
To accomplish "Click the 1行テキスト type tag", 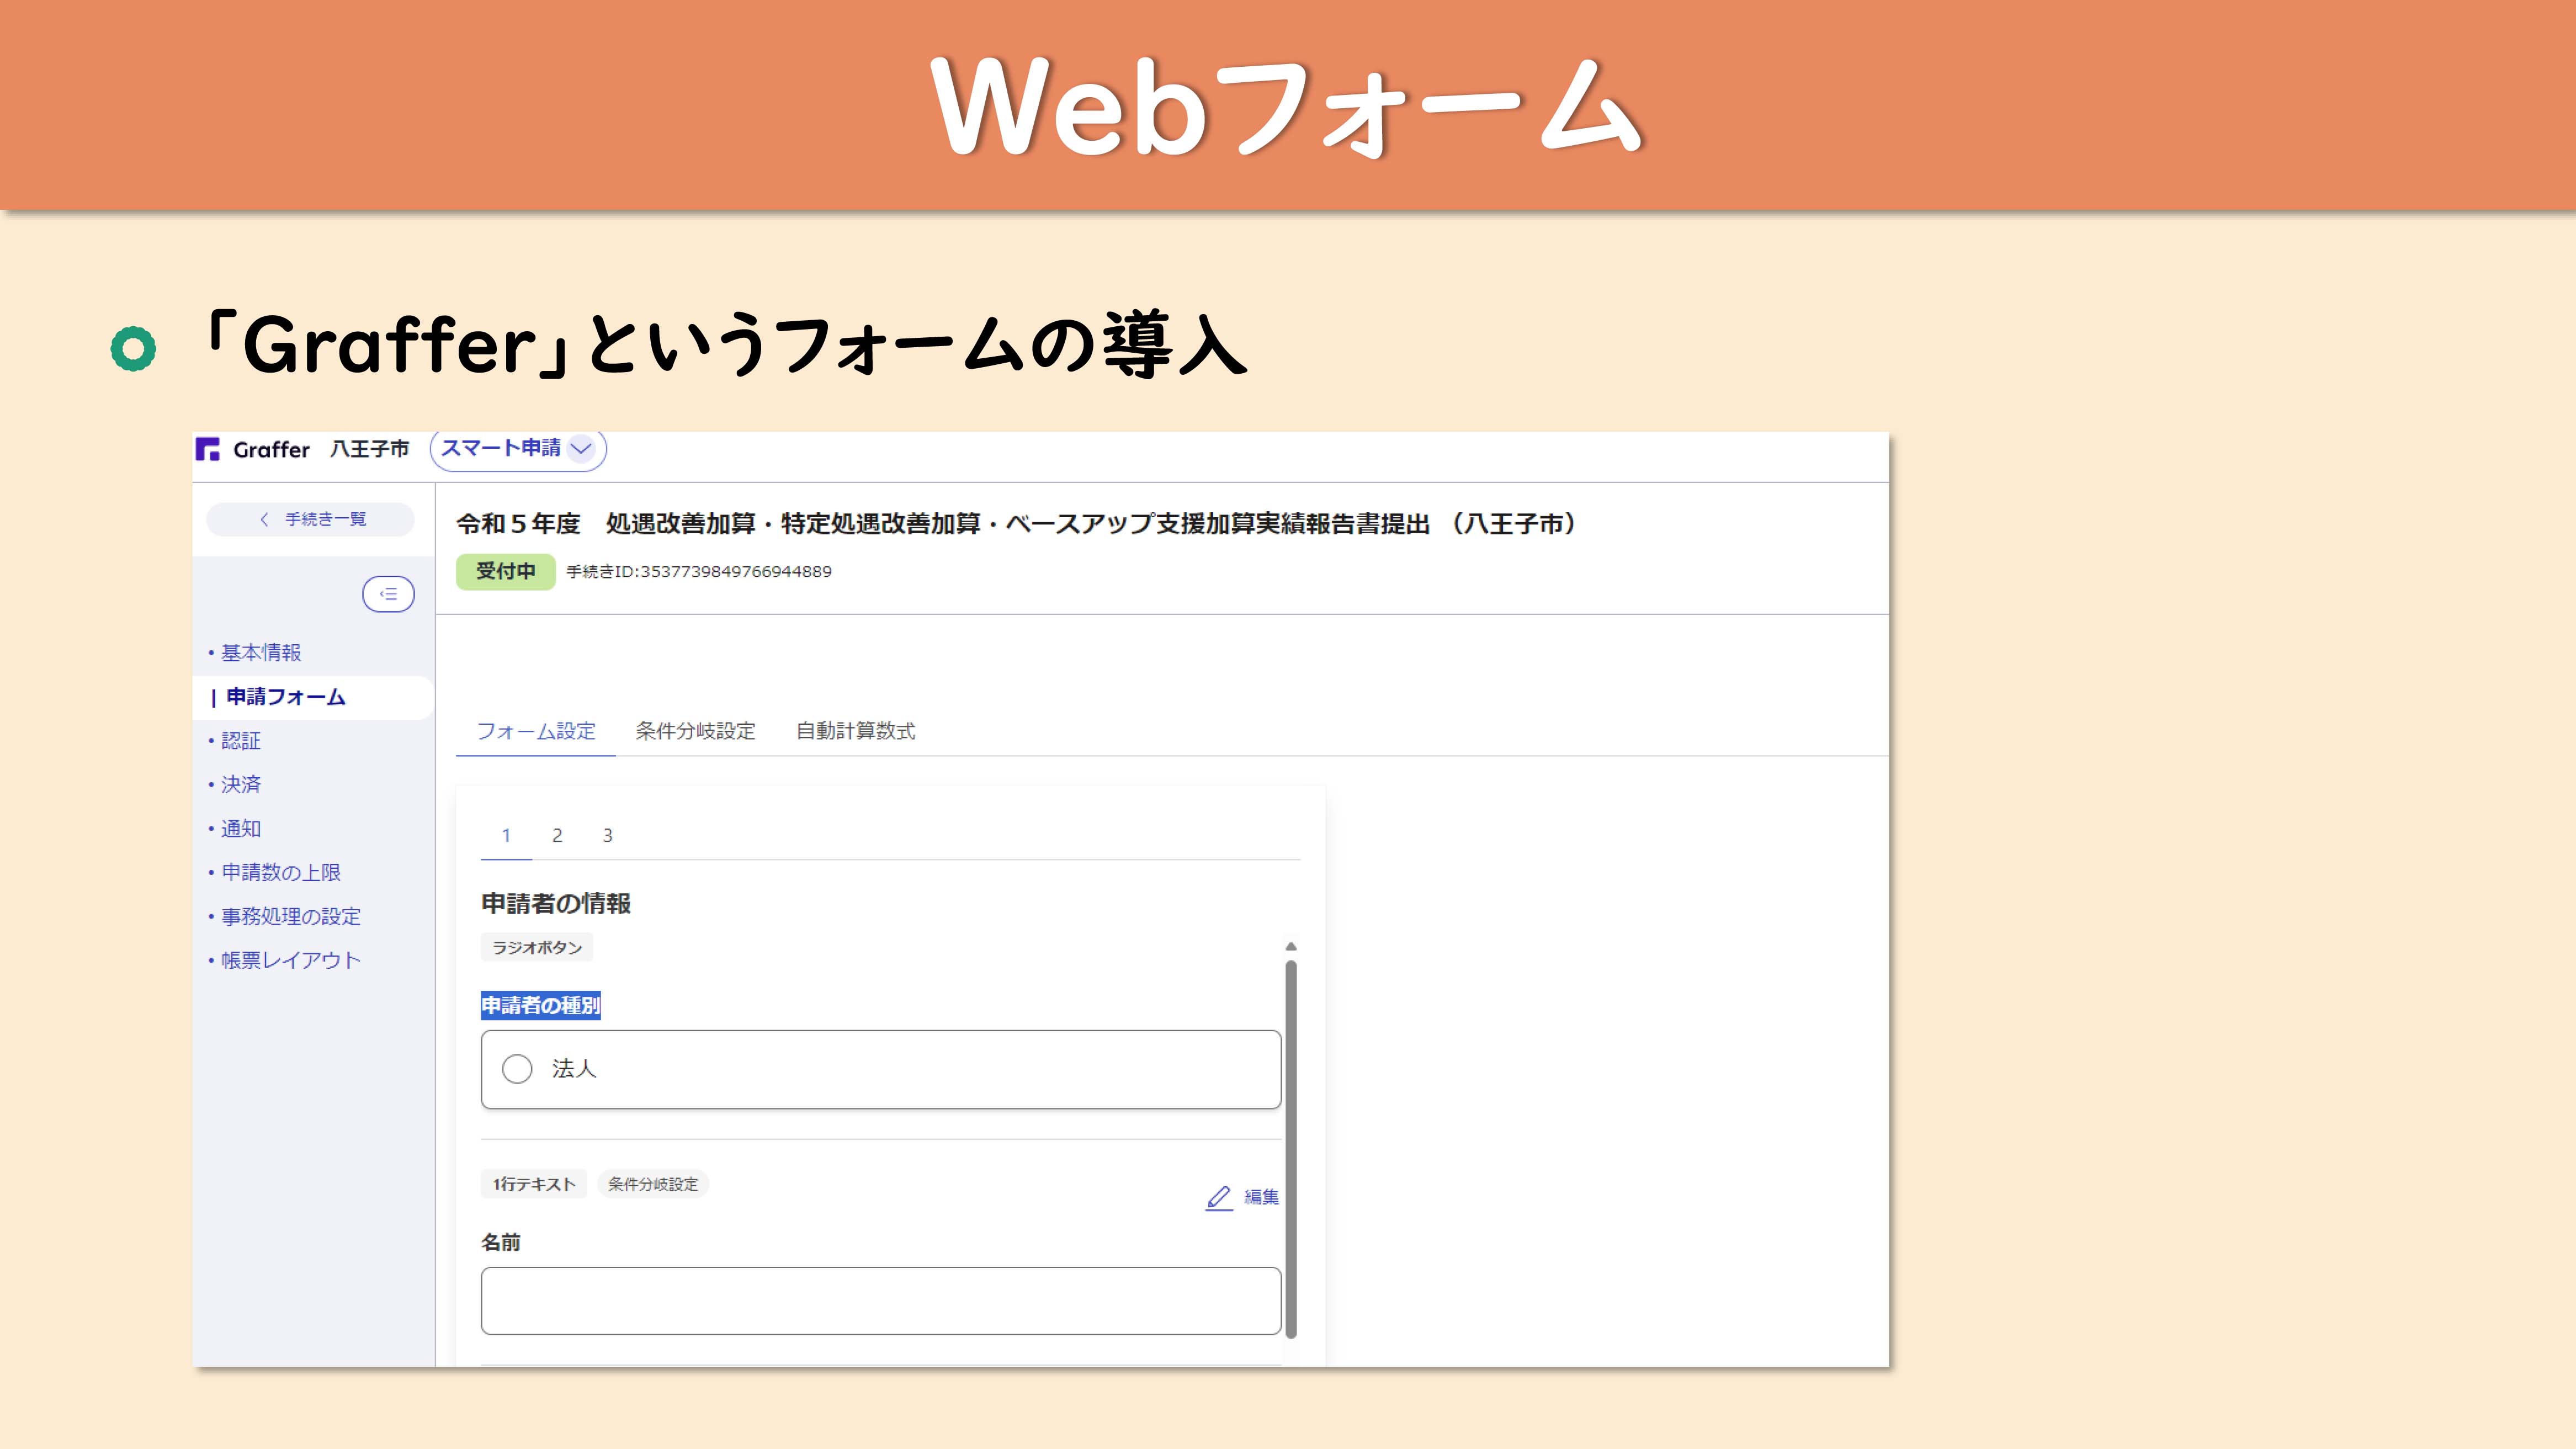I will tap(534, 1184).
